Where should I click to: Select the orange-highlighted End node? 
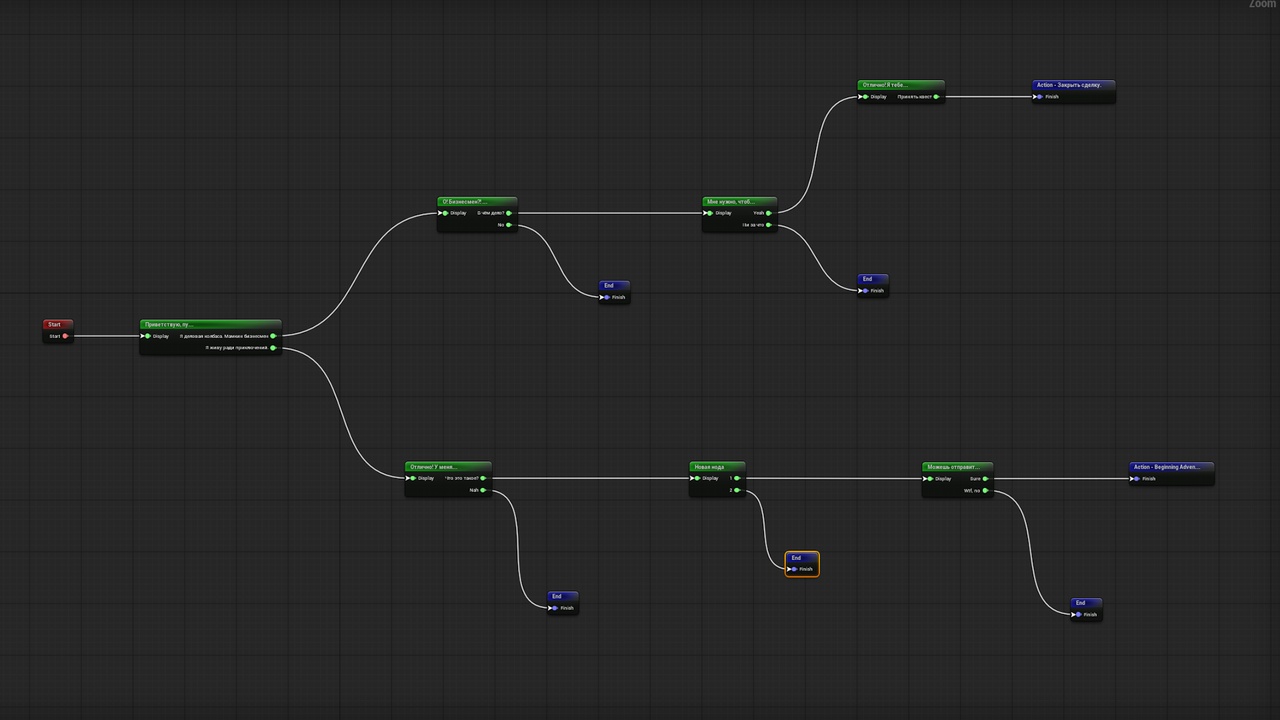pyautogui.click(x=802, y=564)
